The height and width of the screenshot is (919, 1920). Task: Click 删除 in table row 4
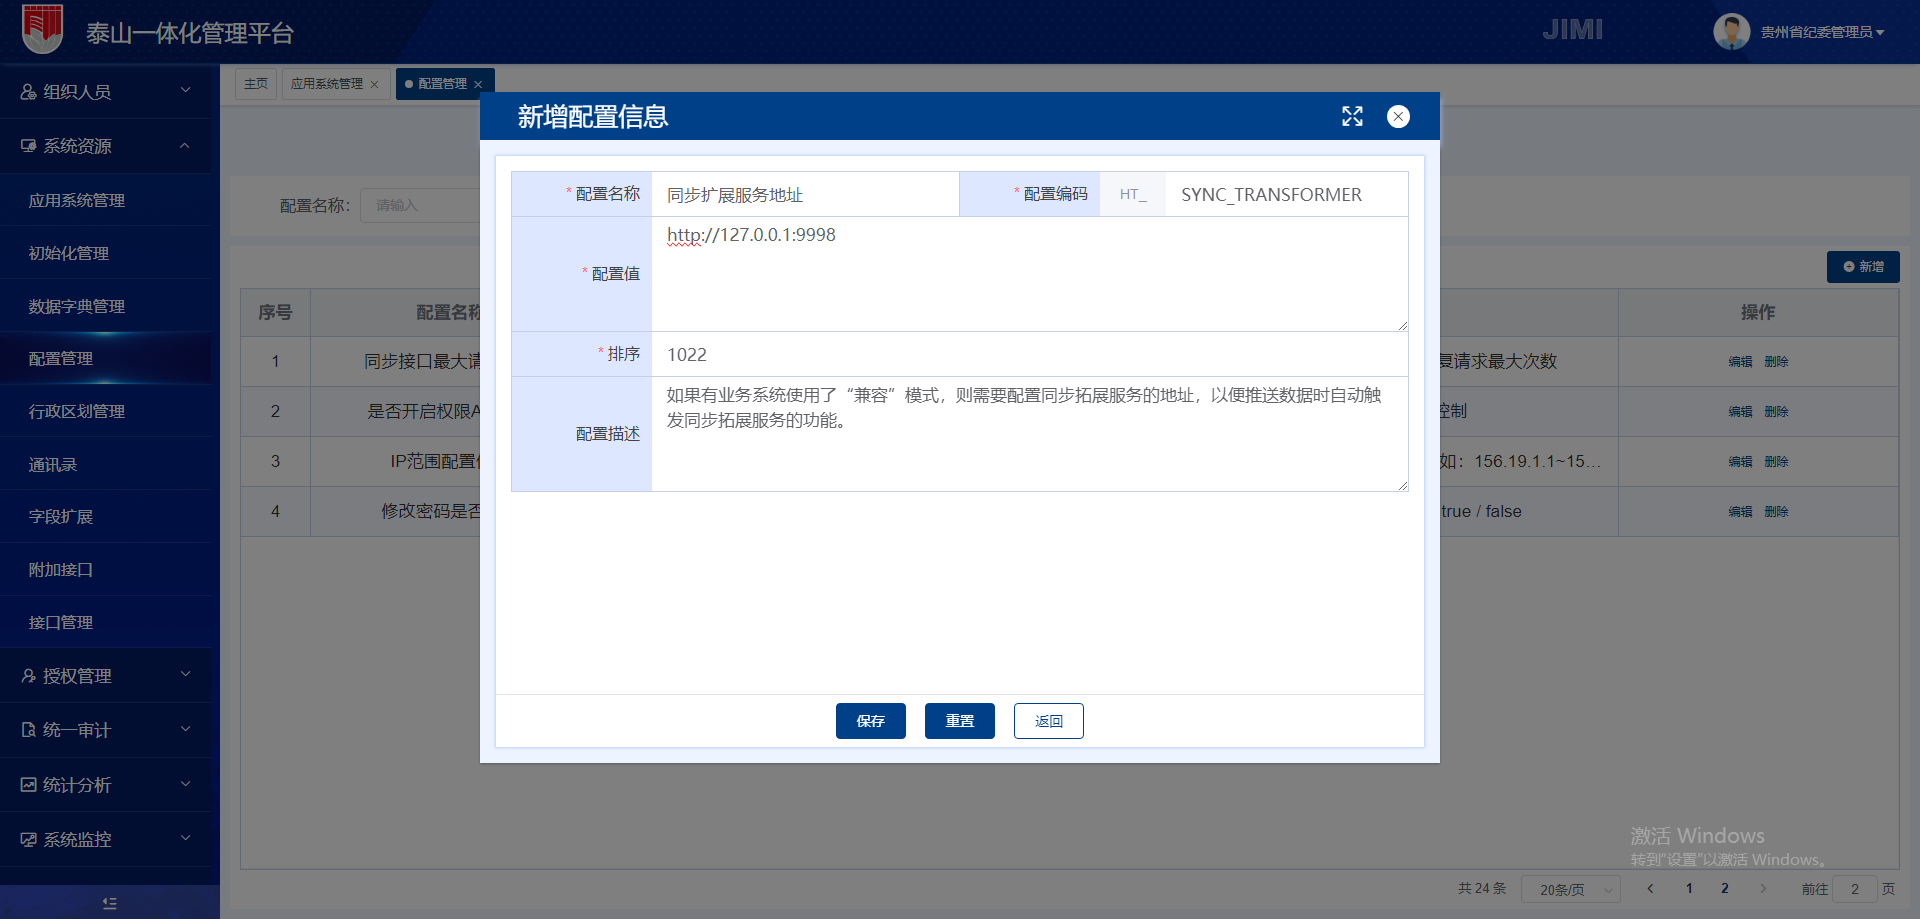[1777, 512]
